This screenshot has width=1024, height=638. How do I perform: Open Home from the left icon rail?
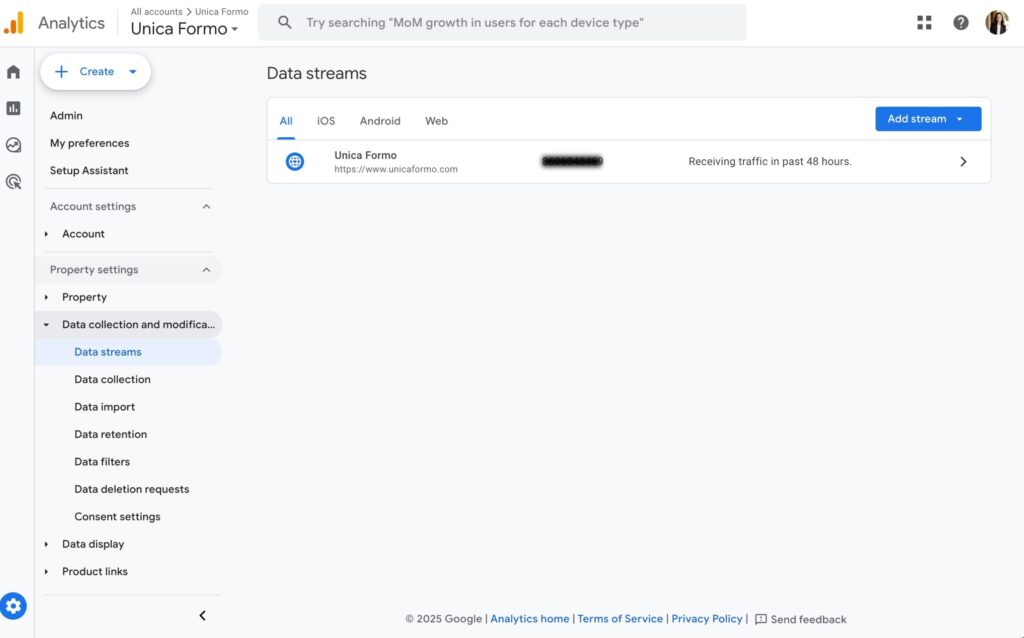tap(13, 72)
